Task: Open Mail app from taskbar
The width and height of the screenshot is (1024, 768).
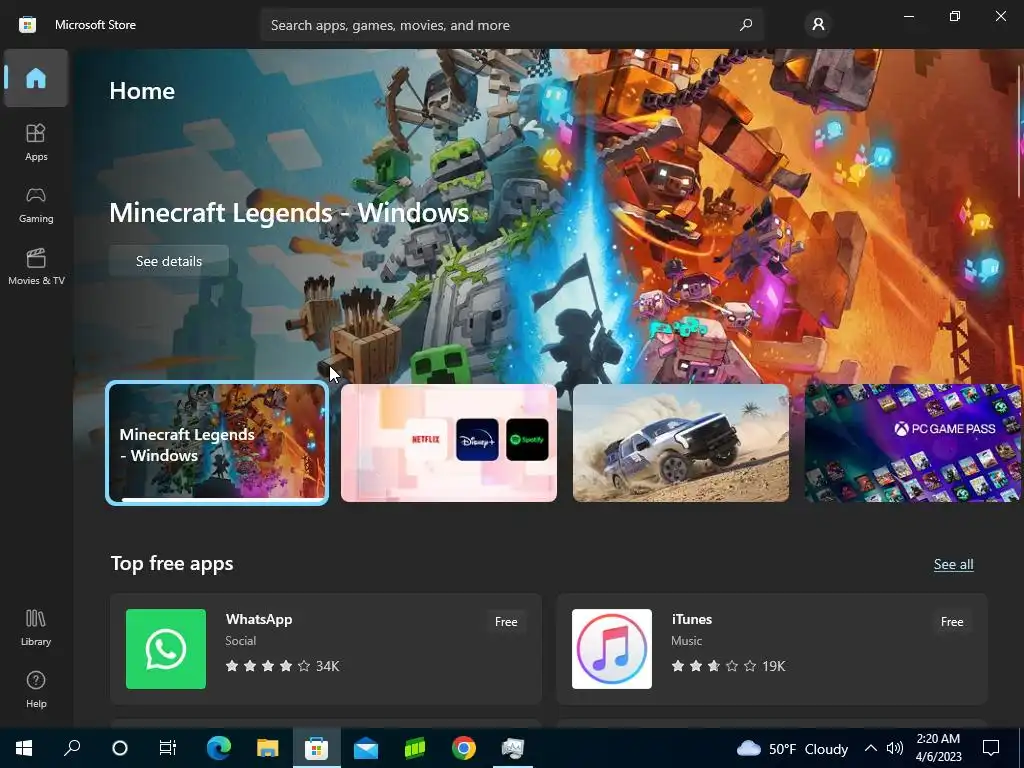Action: [366, 748]
